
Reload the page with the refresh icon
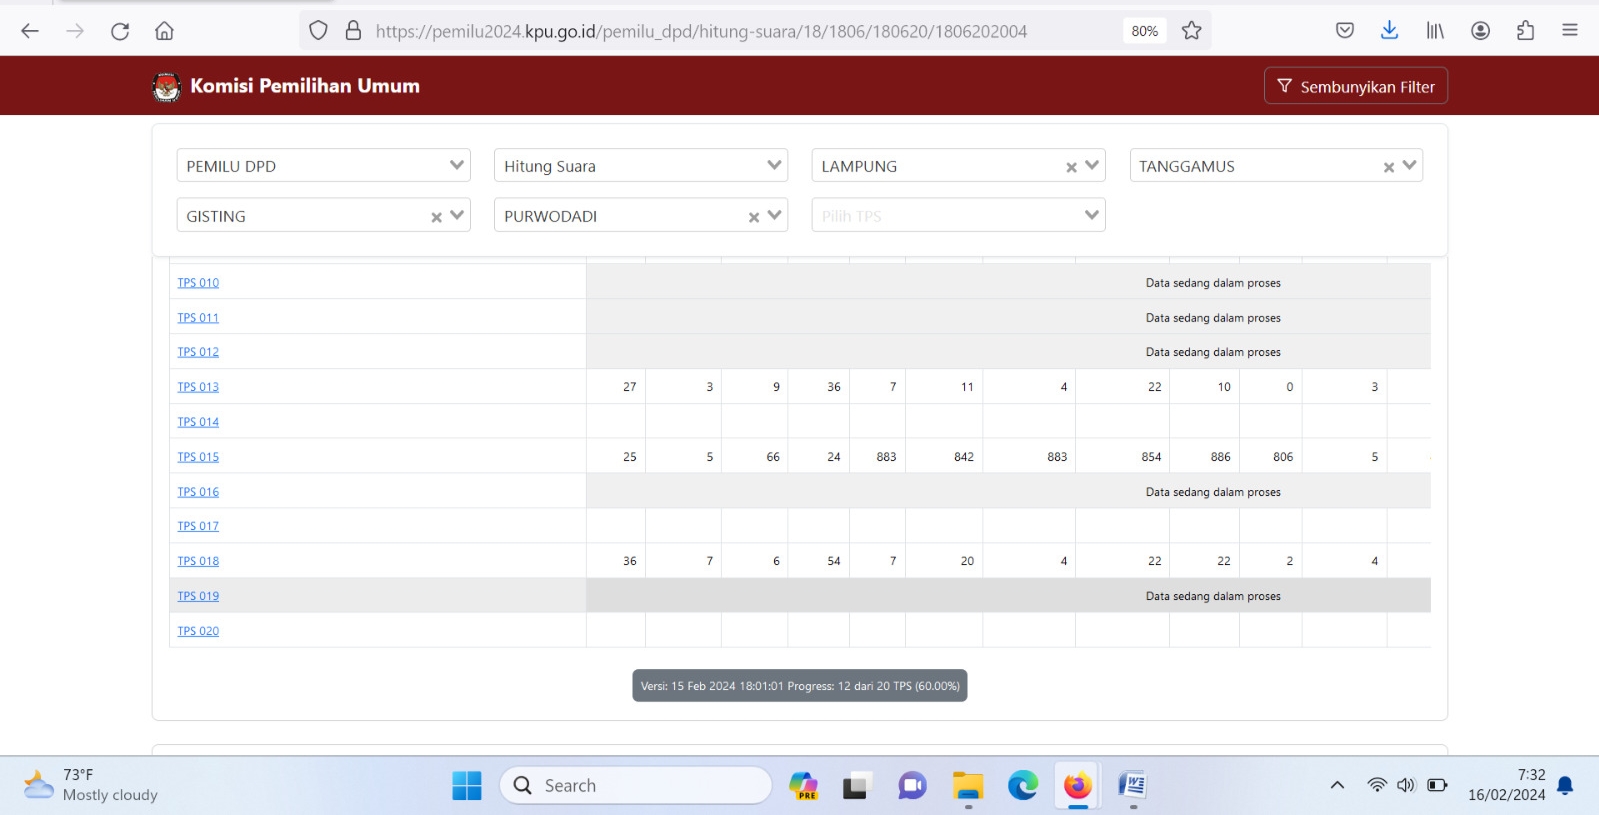click(120, 31)
